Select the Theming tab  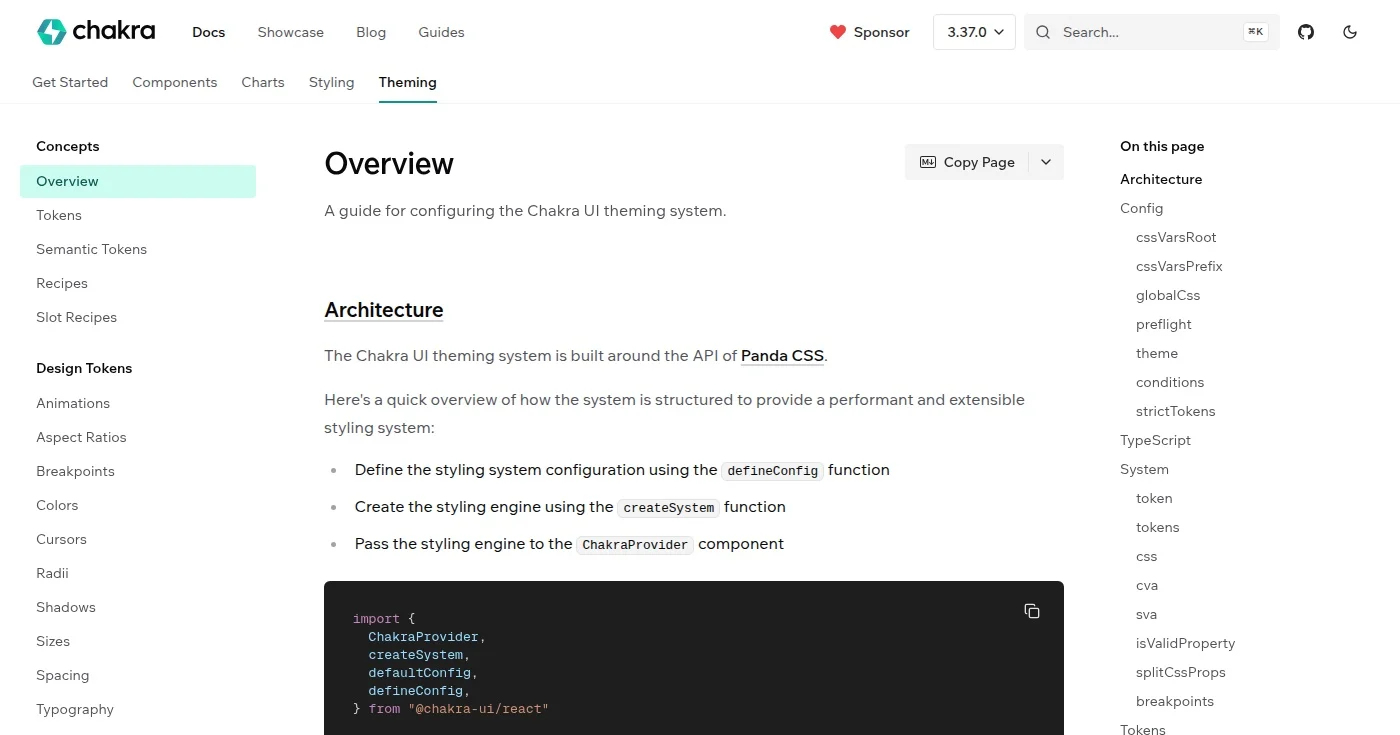point(408,82)
